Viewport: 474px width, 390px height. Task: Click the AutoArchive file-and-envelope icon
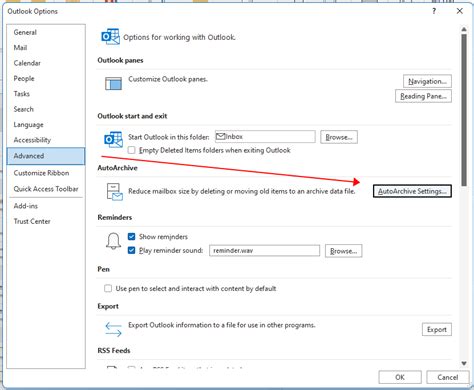tap(114, 192)
